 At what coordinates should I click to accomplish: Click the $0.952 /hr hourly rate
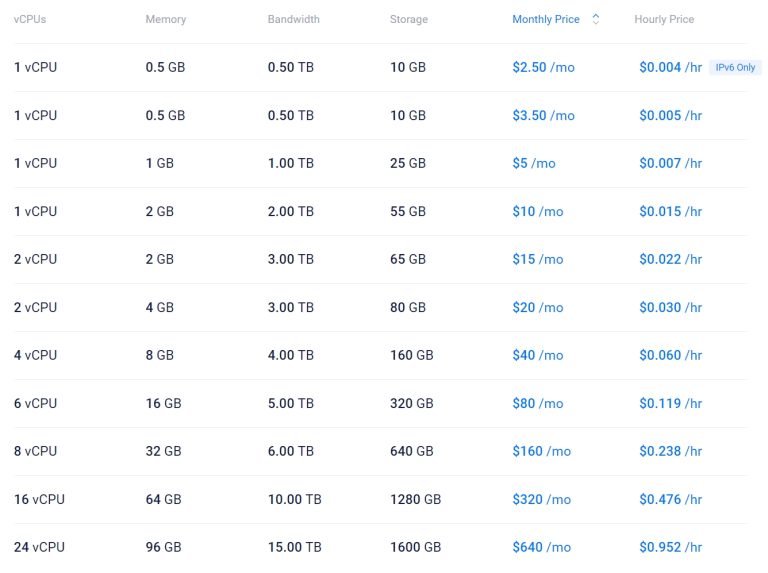tap(670, 547)
